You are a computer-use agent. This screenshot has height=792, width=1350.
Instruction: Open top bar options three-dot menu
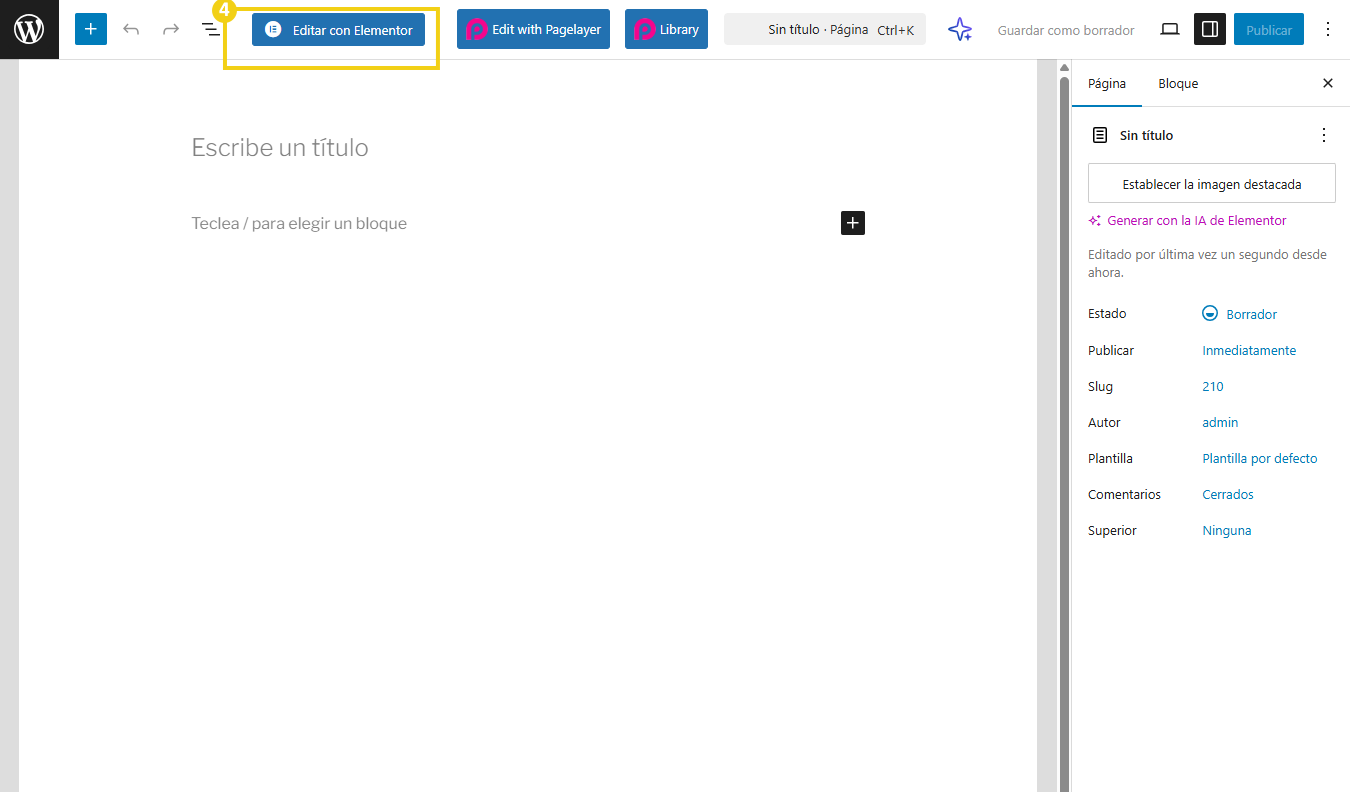pyautogui.click(x=1328, y=30)
